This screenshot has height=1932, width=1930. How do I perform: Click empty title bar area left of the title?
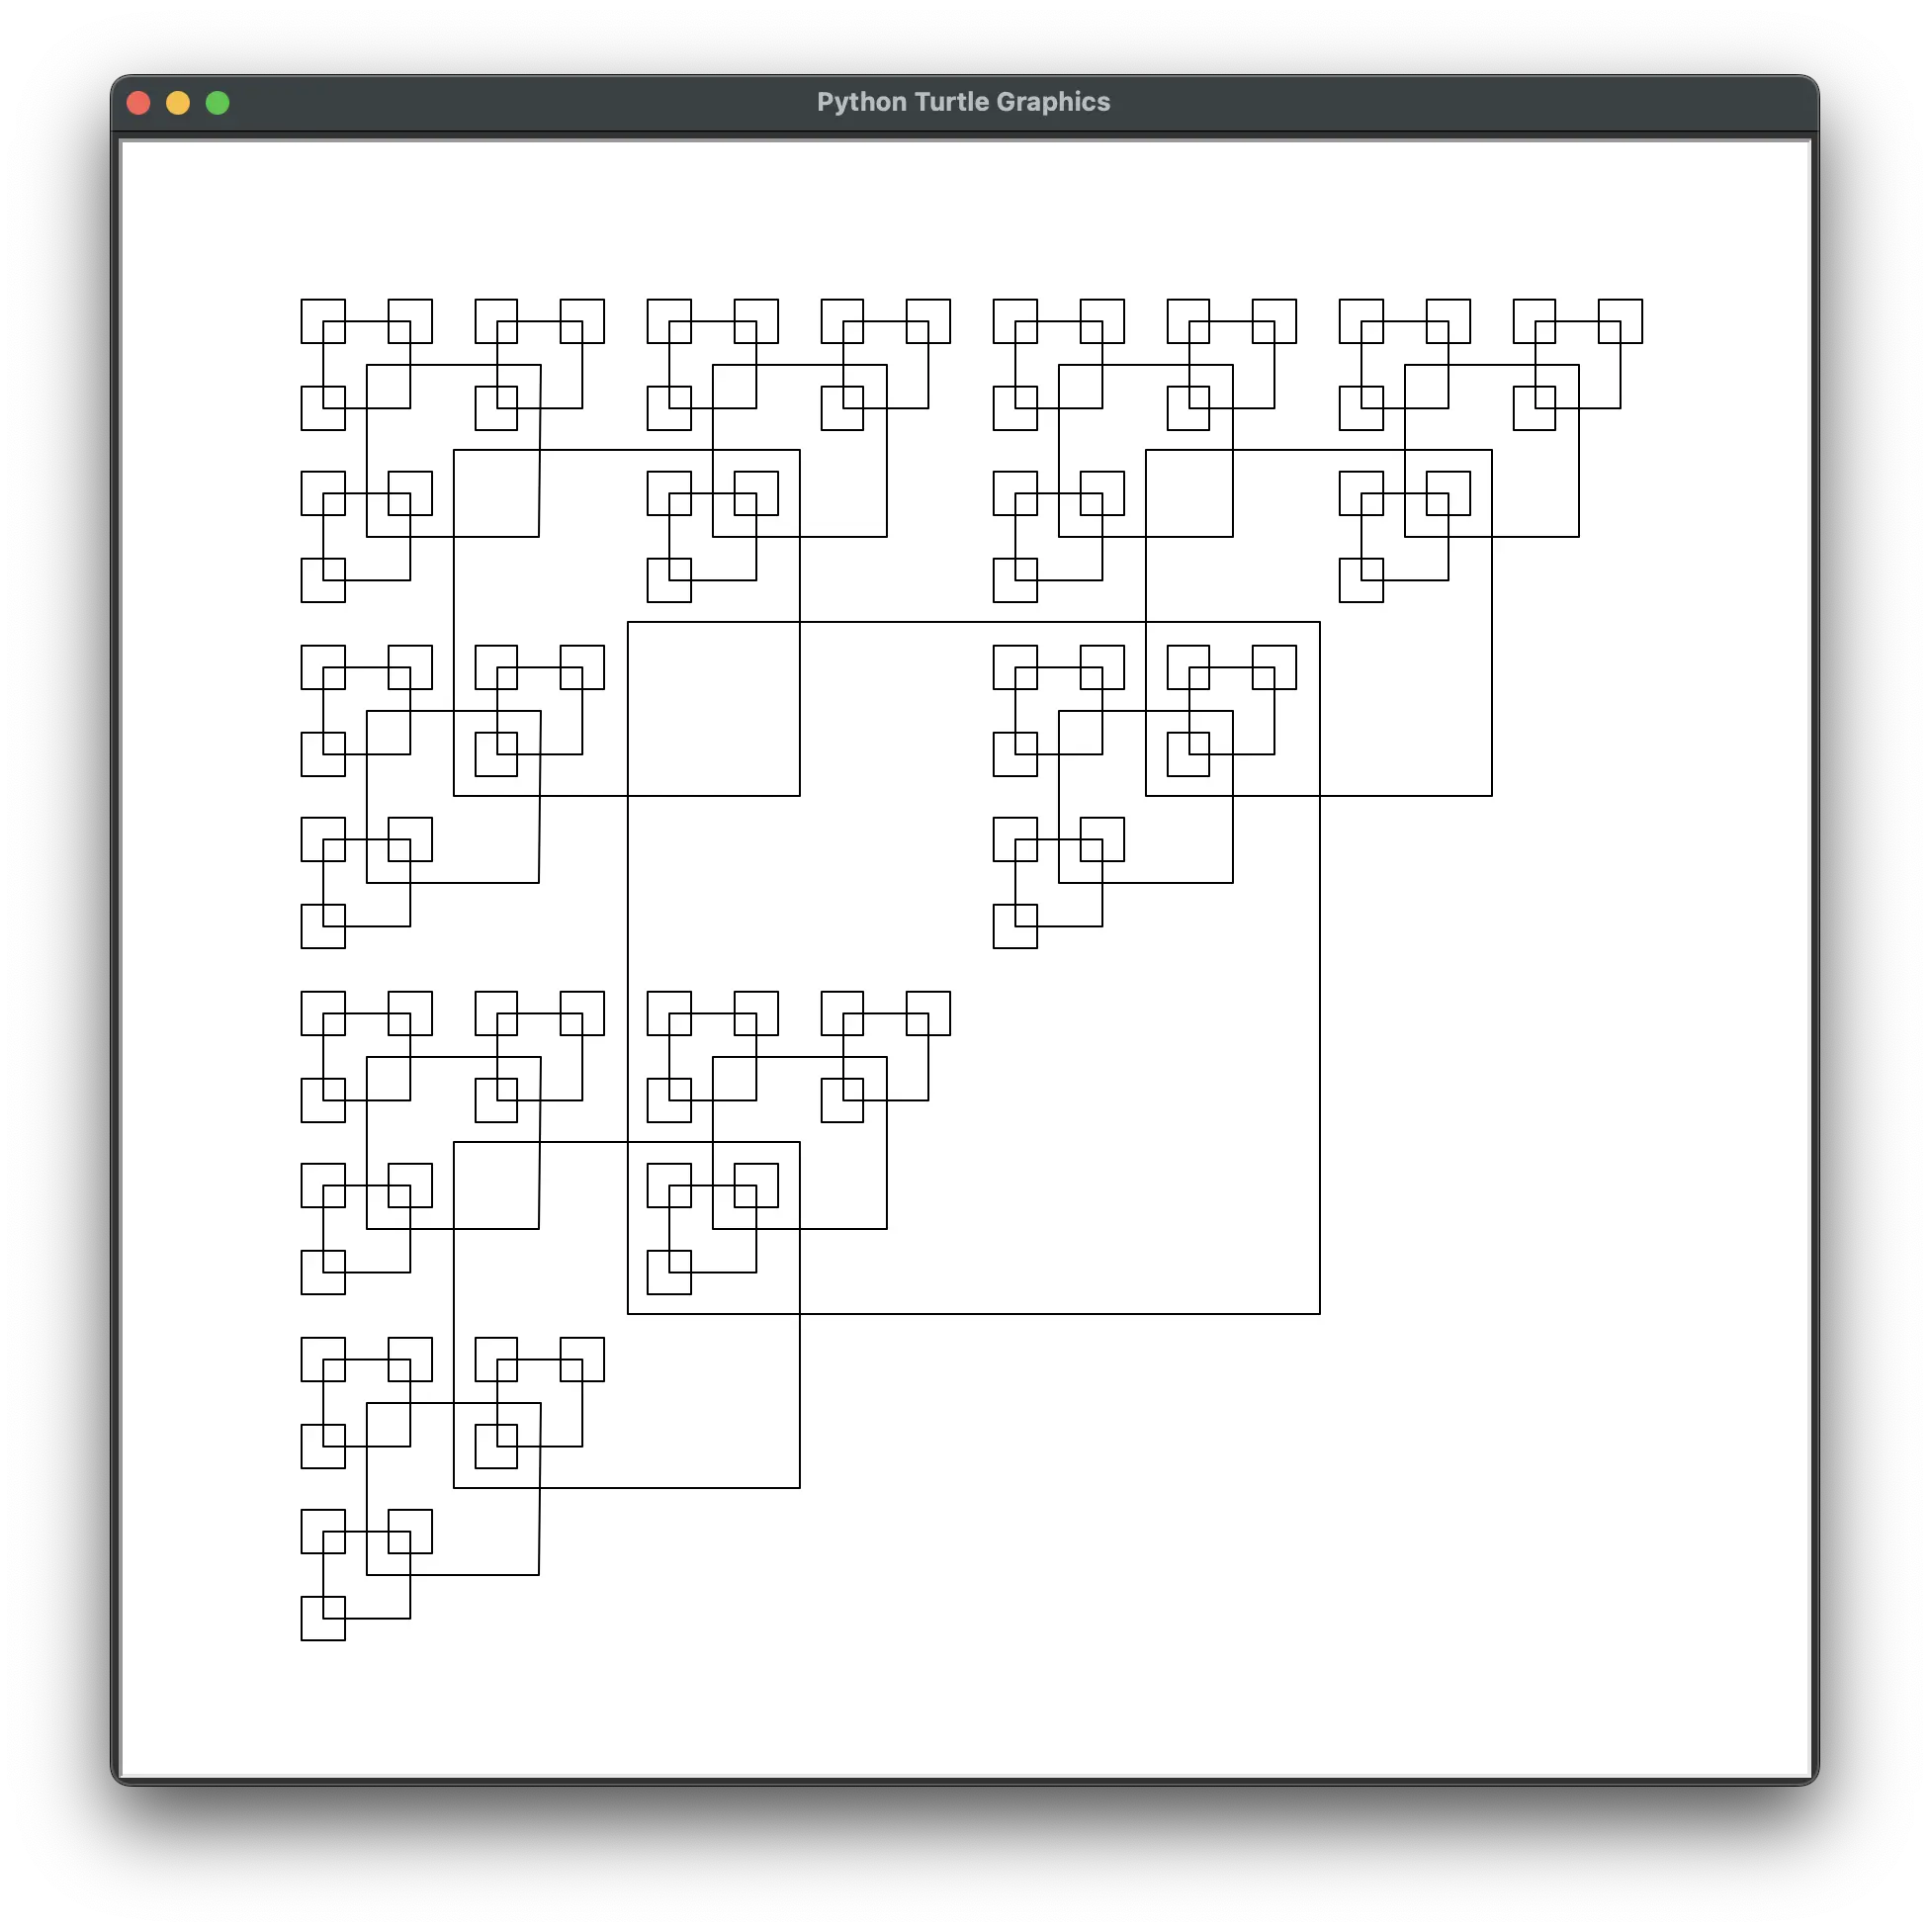point(520,102)
